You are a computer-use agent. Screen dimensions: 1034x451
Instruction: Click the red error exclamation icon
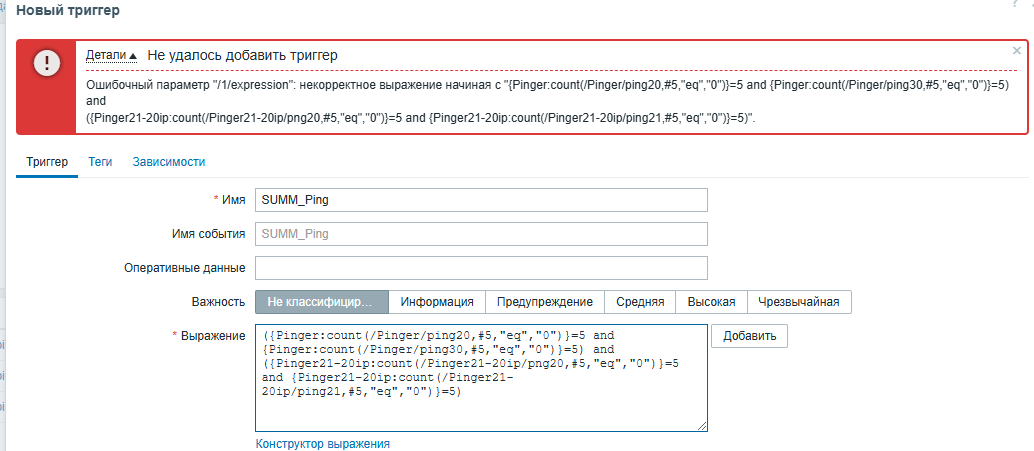point(46,63)
